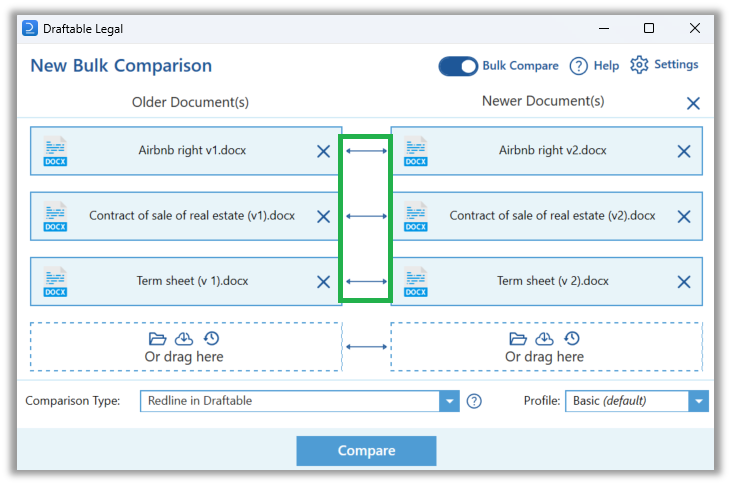This screenshot has width=731, height=485.
Task: Open cloud download icon for newer documents
Action: (x=545, y=339)
